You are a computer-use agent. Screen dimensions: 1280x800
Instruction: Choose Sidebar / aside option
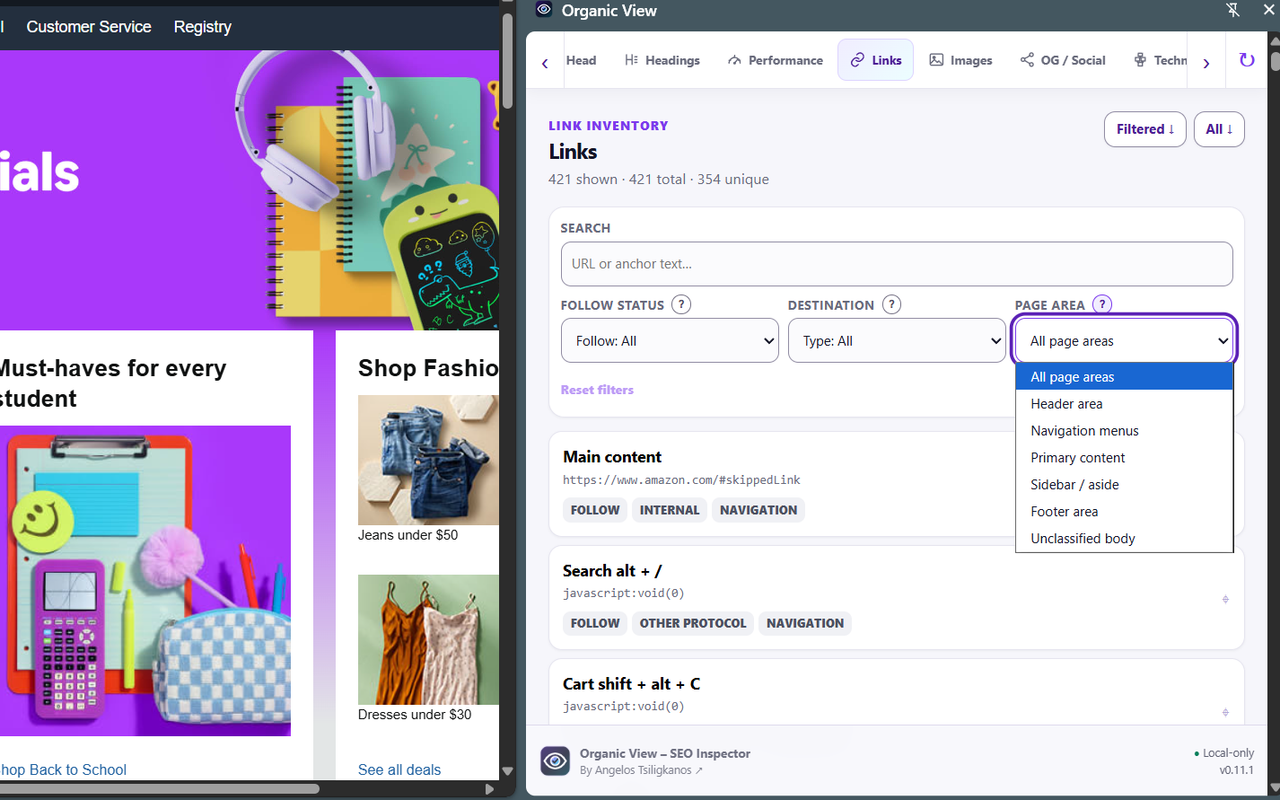pos(1124,485)
